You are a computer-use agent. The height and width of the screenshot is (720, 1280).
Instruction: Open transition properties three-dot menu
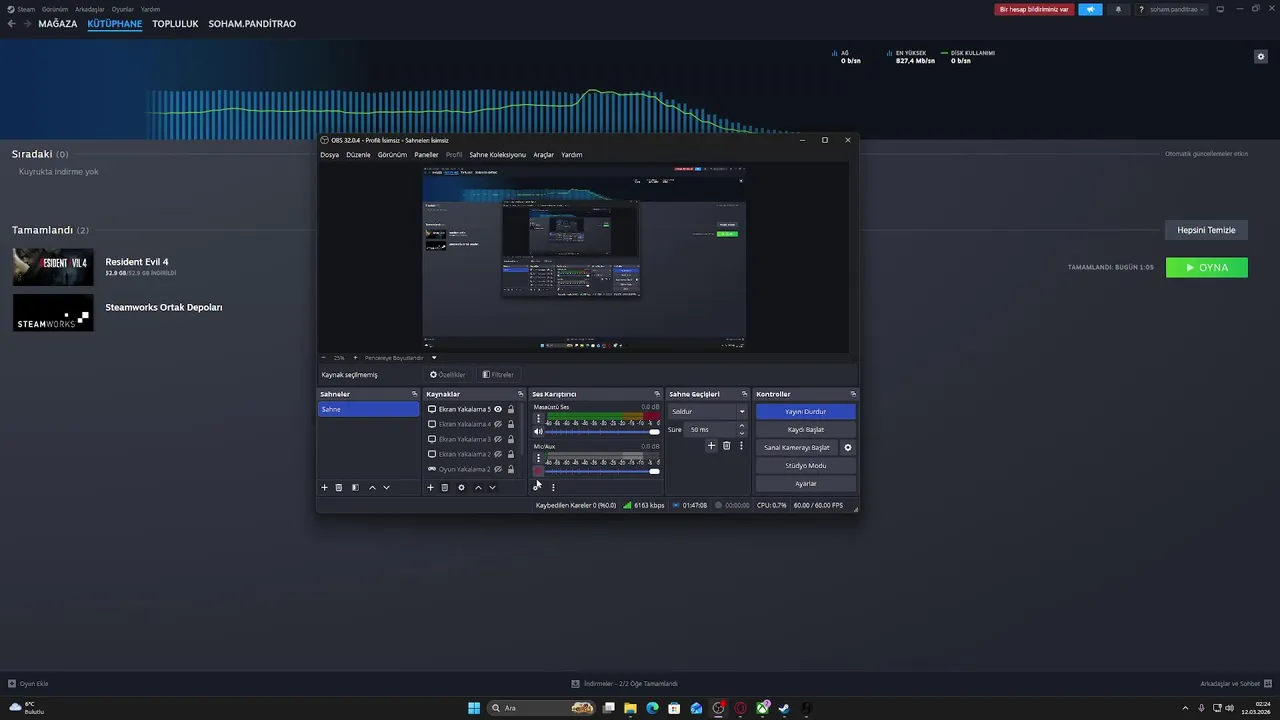741,446
